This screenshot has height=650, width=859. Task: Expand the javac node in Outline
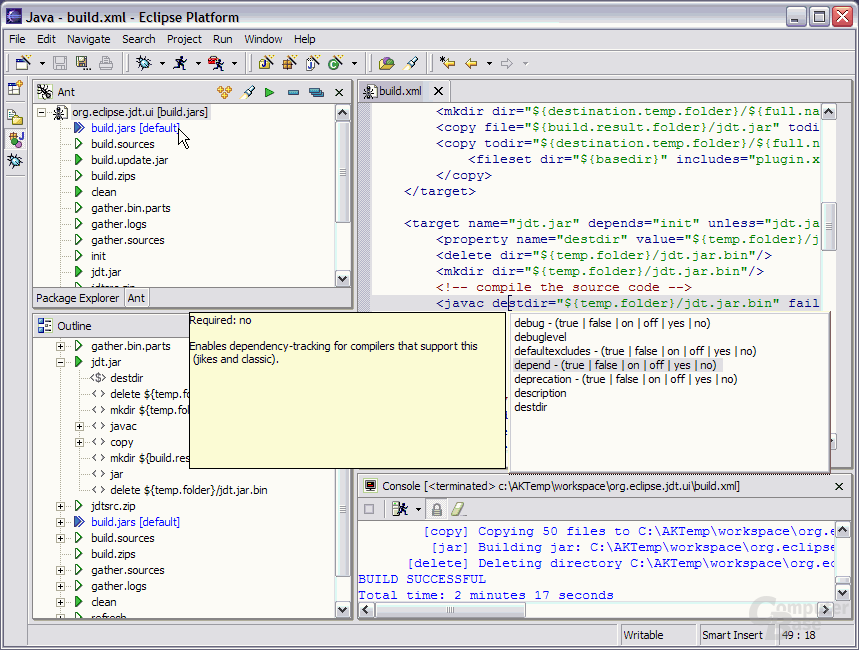(79, 426)
